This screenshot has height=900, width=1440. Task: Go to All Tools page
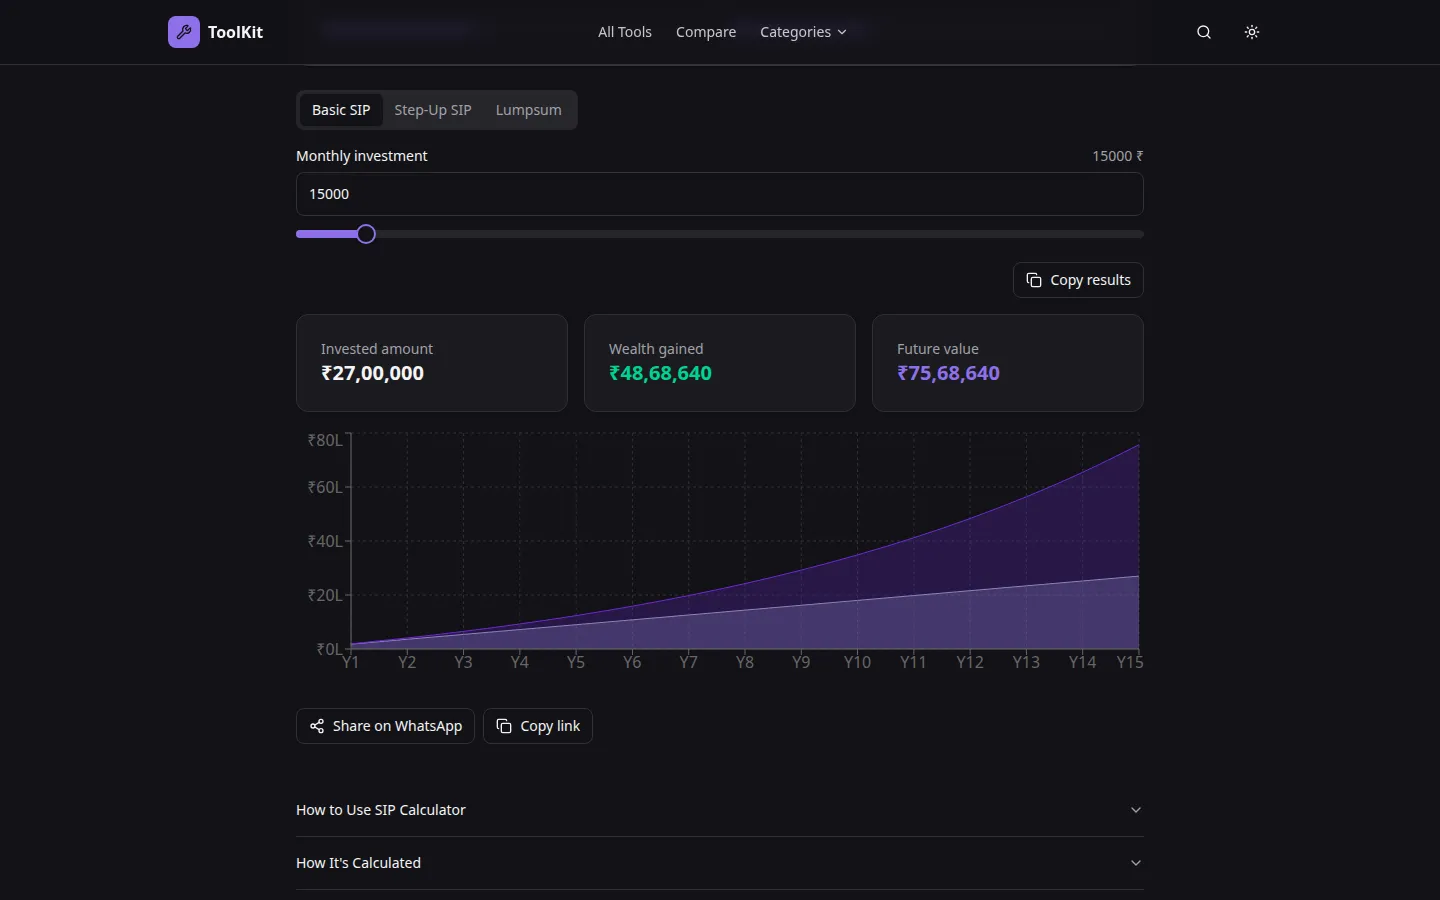(625, 32)
